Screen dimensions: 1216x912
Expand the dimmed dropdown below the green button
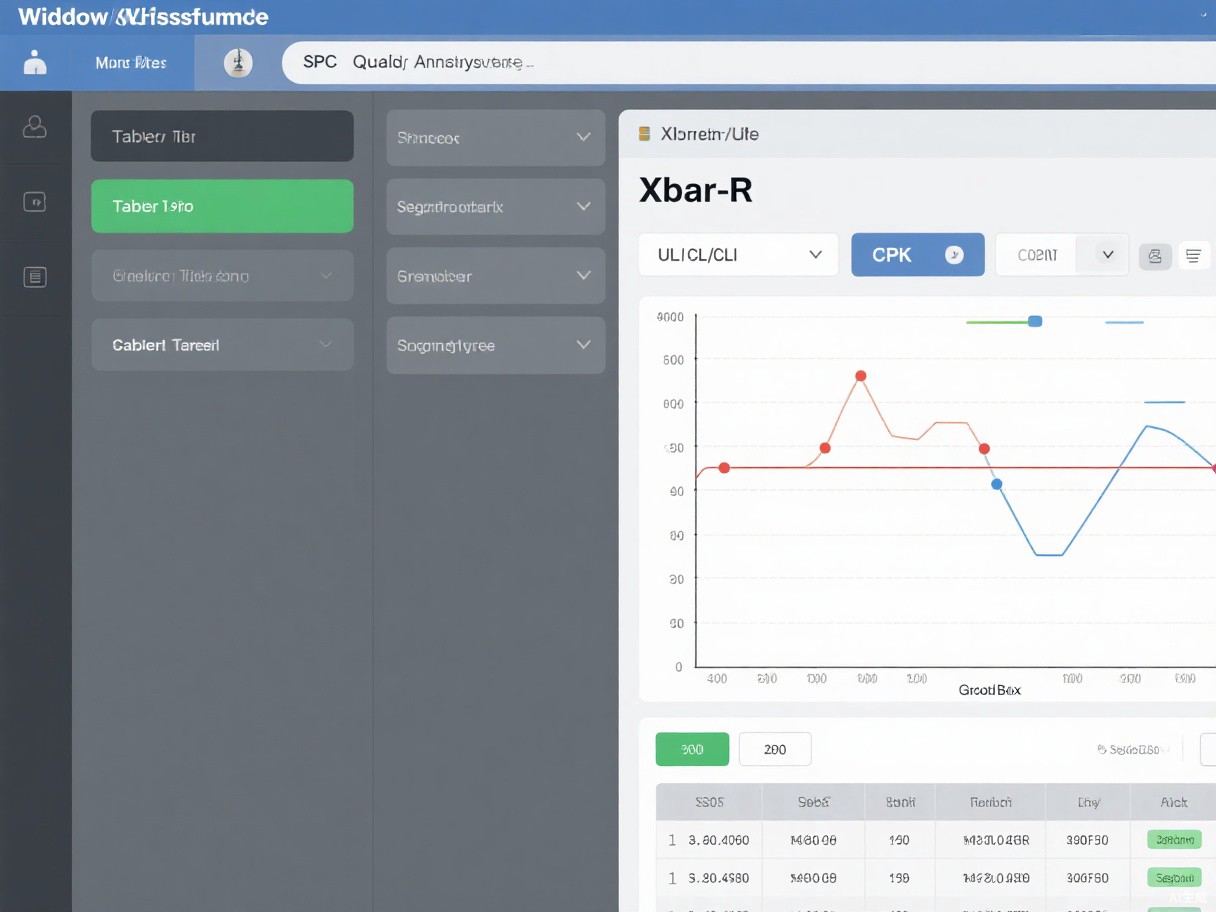point(222,275)
